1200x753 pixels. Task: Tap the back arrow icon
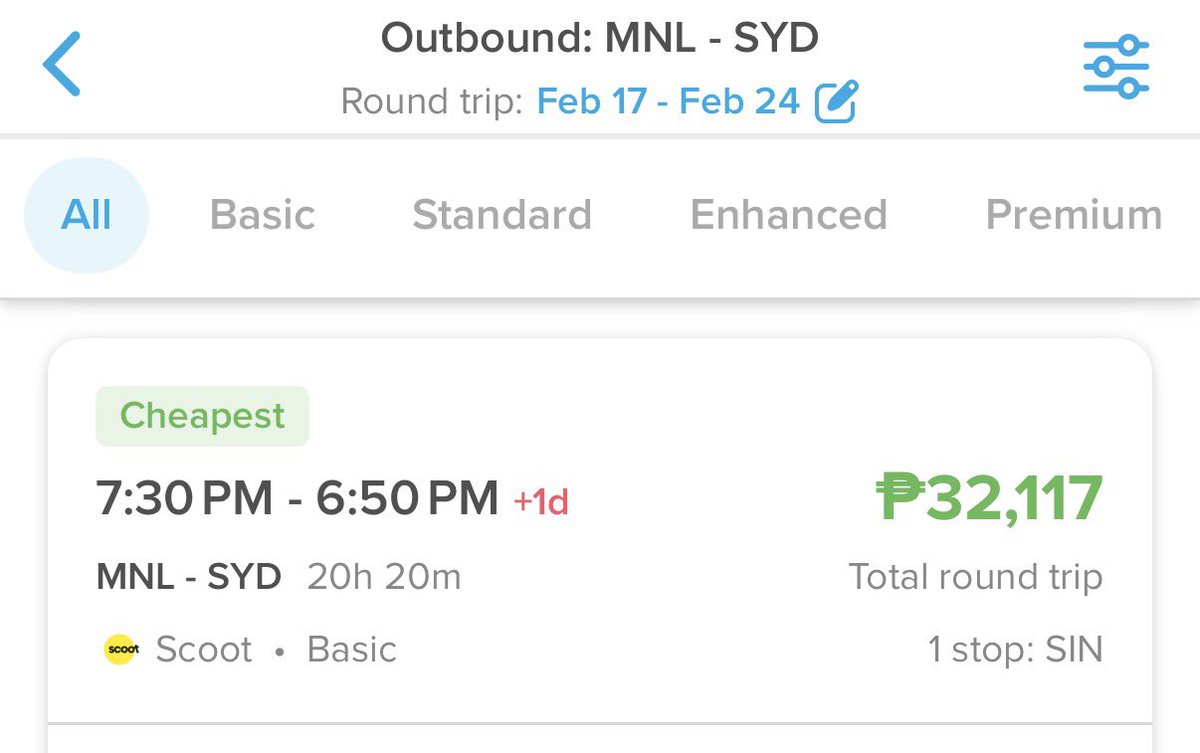coord(61,64)
